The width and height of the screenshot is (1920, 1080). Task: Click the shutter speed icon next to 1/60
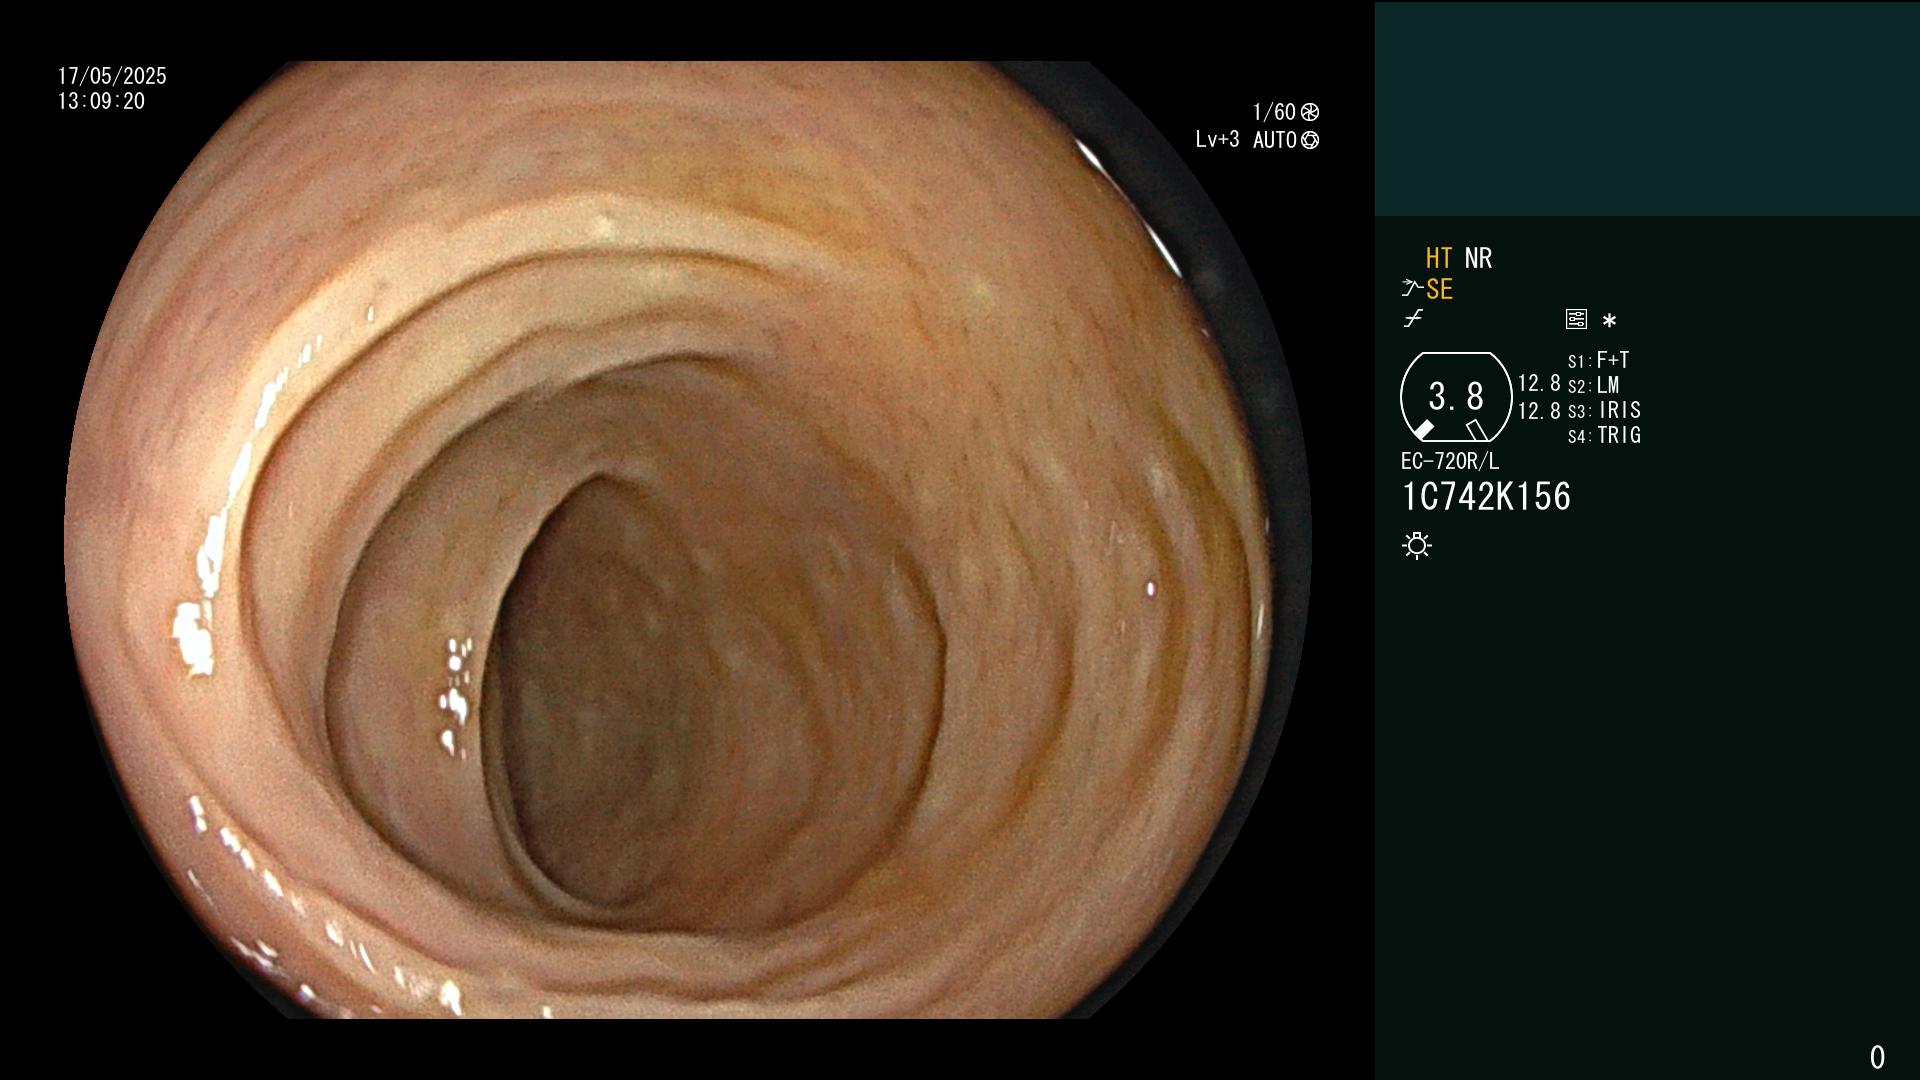click(1310, 112)
